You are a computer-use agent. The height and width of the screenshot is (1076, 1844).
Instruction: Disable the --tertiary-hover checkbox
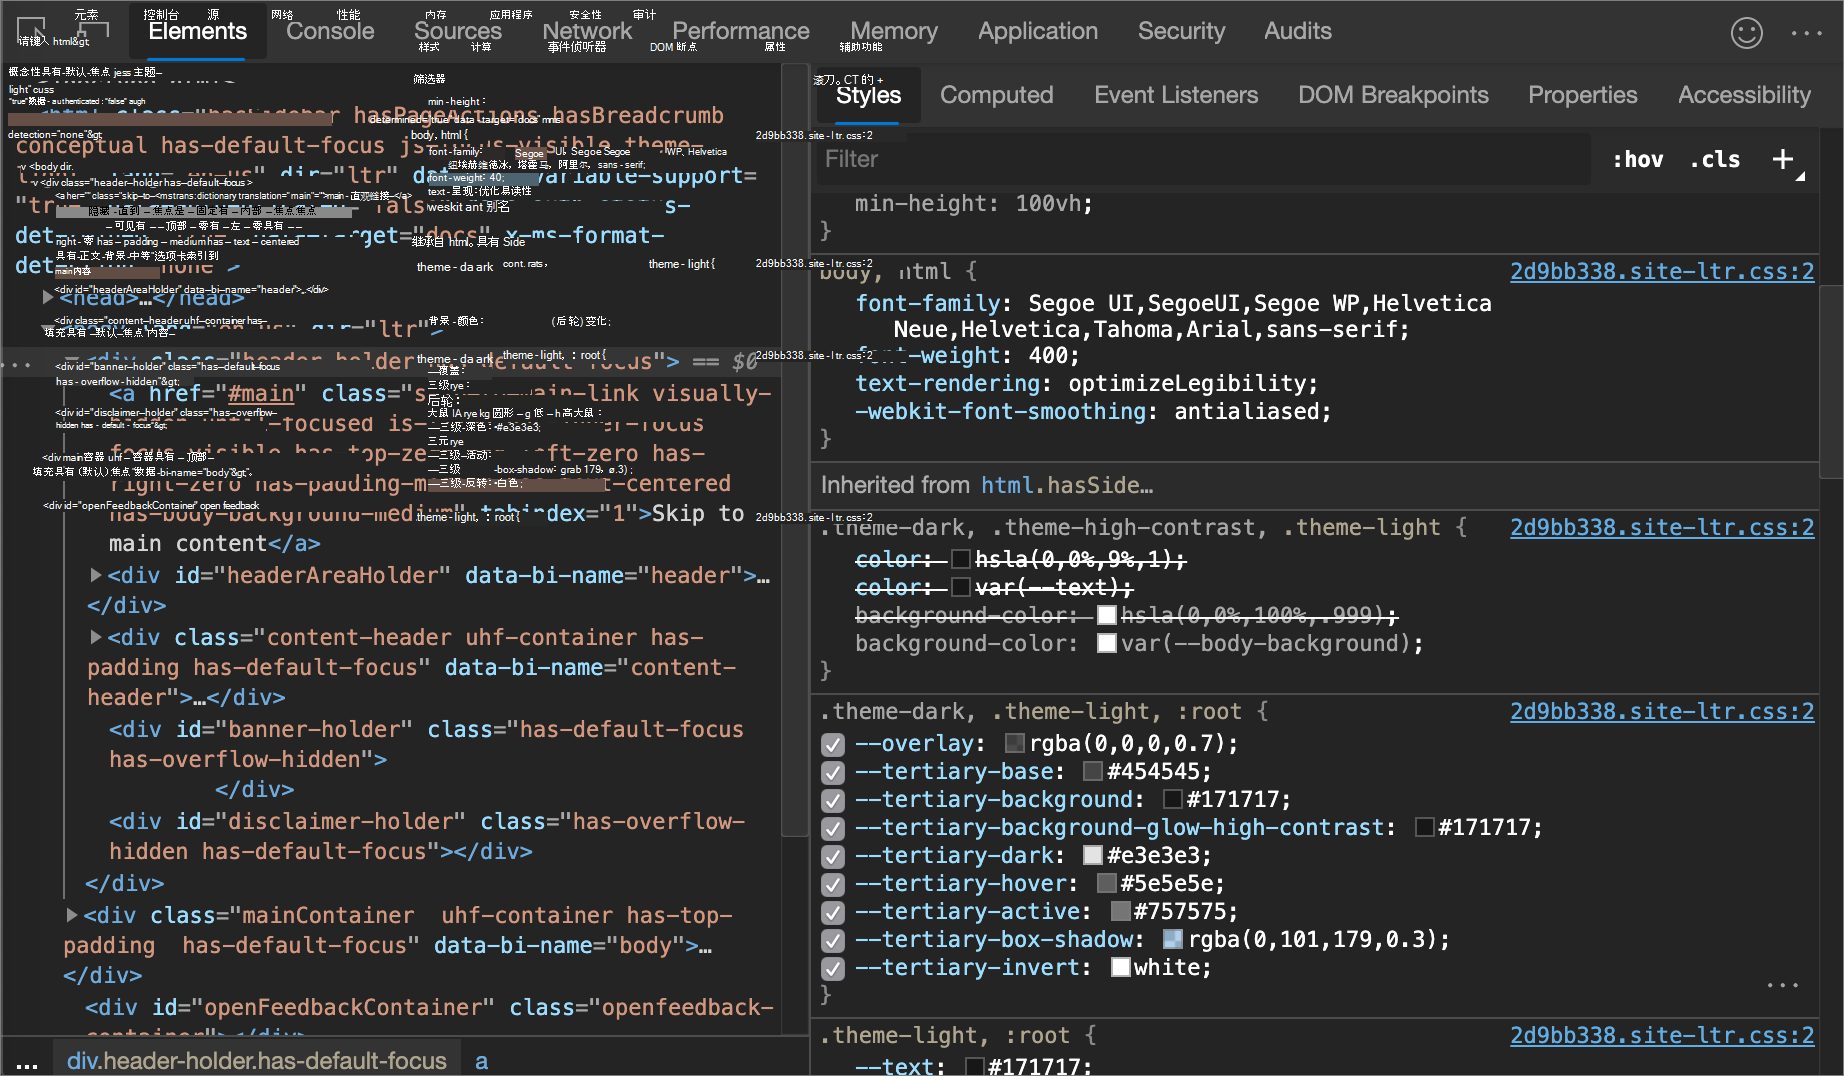click(x=832, y=884)
